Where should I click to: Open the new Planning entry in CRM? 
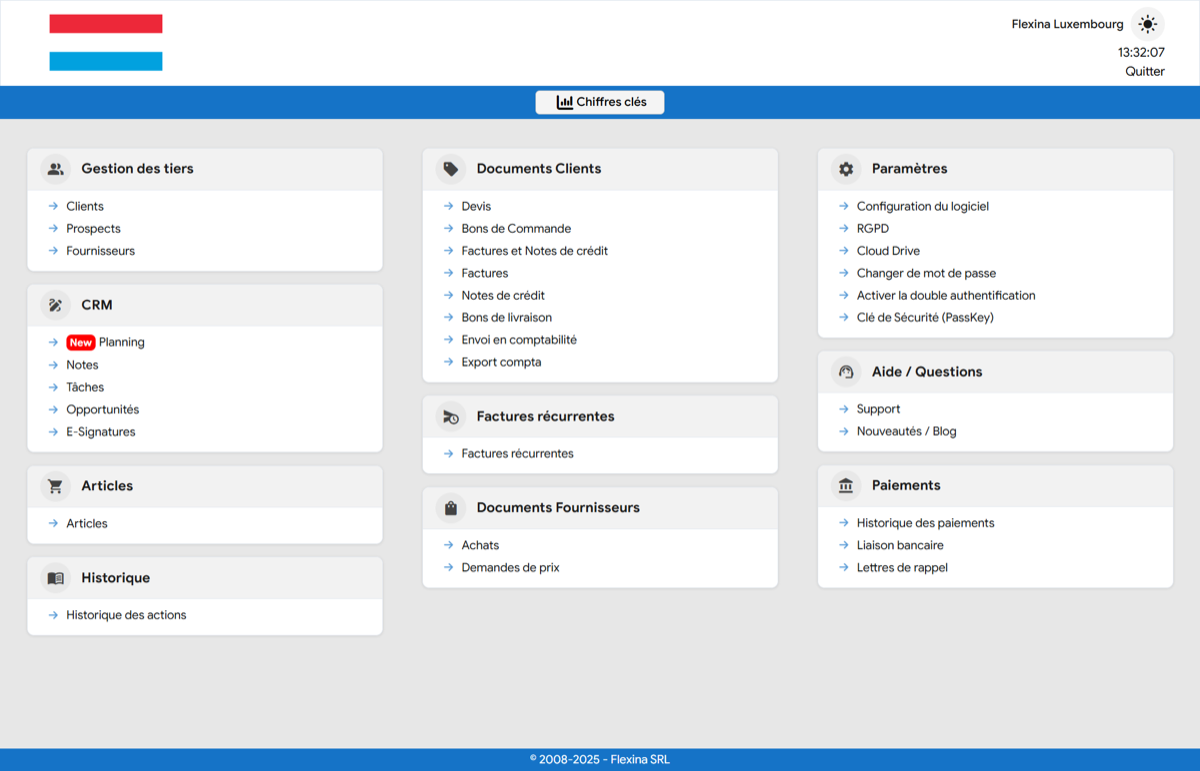pos(121,342)
